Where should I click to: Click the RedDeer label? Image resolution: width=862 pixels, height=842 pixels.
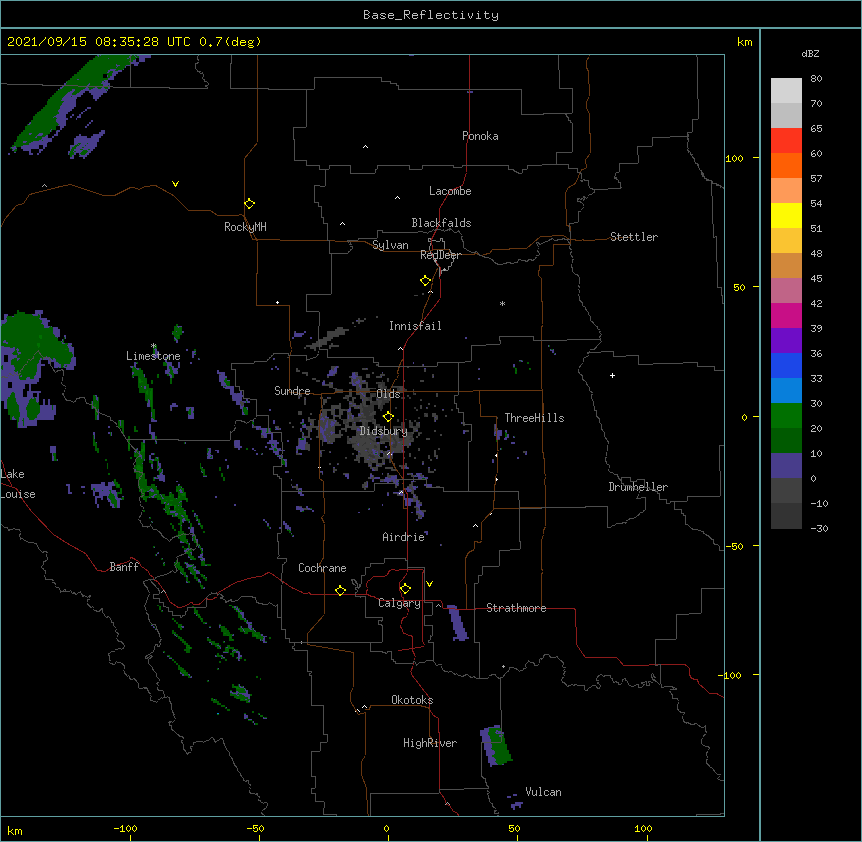440,255
